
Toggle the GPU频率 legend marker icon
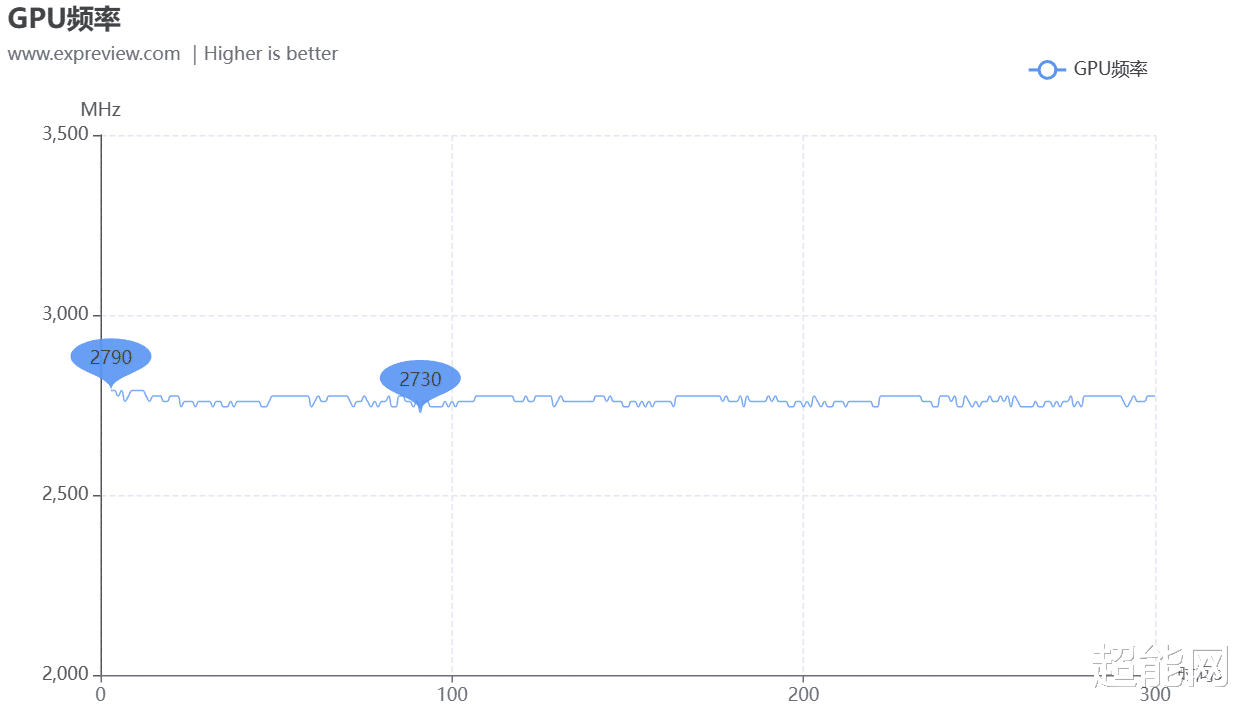(x=1046, y=70)
